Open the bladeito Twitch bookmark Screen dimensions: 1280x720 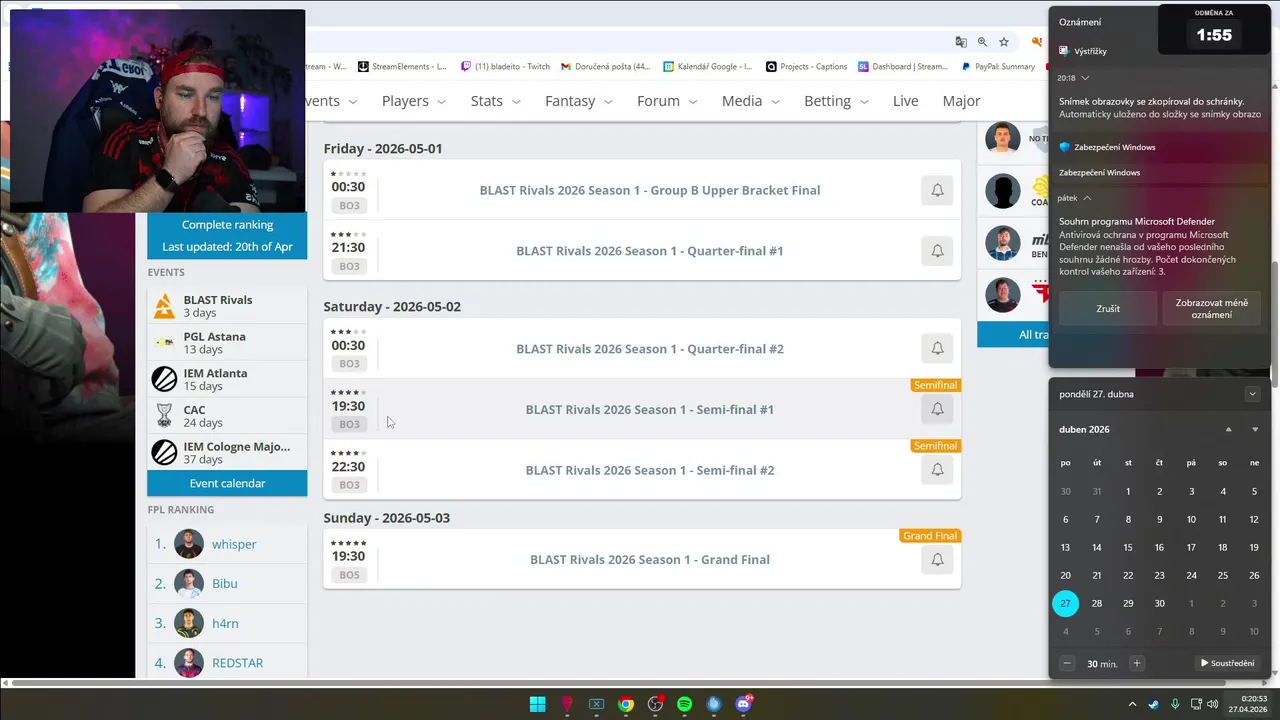point(505,67)
